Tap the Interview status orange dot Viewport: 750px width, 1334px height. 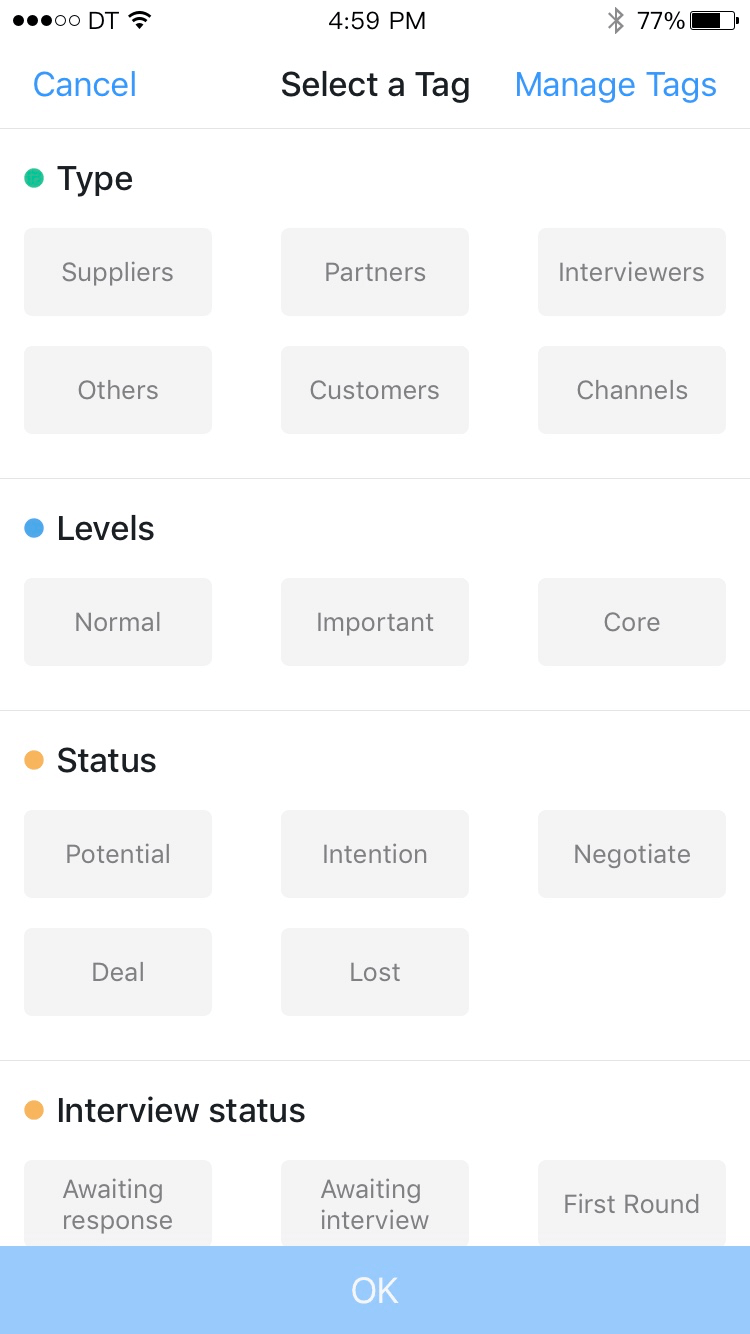(34, 1111)
